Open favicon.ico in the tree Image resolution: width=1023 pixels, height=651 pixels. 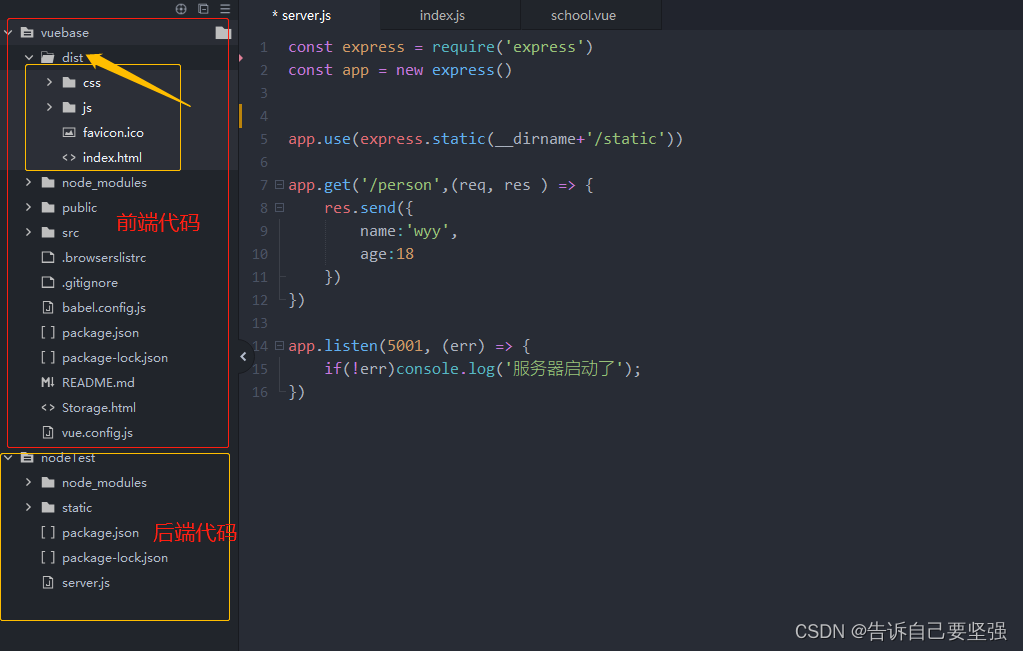pos(113,132)
